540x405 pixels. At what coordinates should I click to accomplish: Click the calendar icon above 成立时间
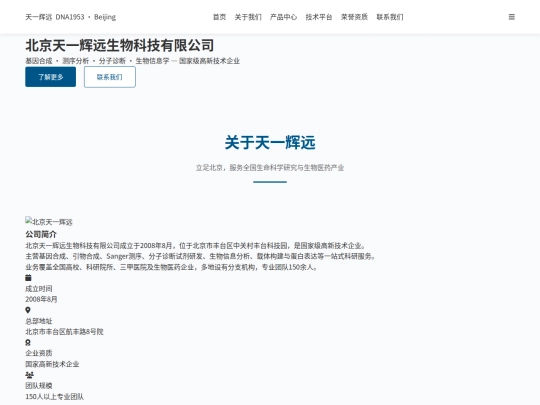(28, 278)
